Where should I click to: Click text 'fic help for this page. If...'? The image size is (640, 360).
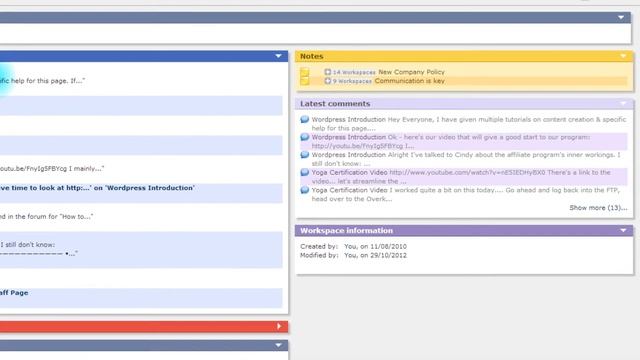tap(42, 81)
